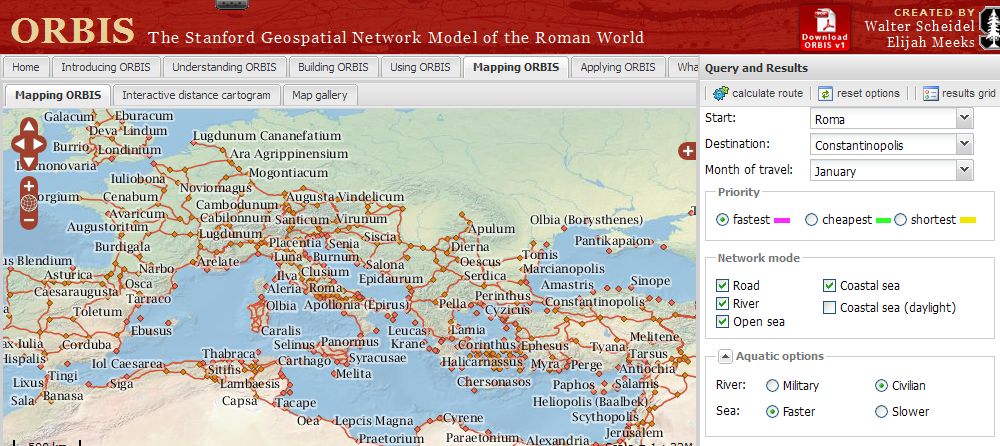Zoom in using the map plus button
The image size is (1000, 446).
pos(29,187)
